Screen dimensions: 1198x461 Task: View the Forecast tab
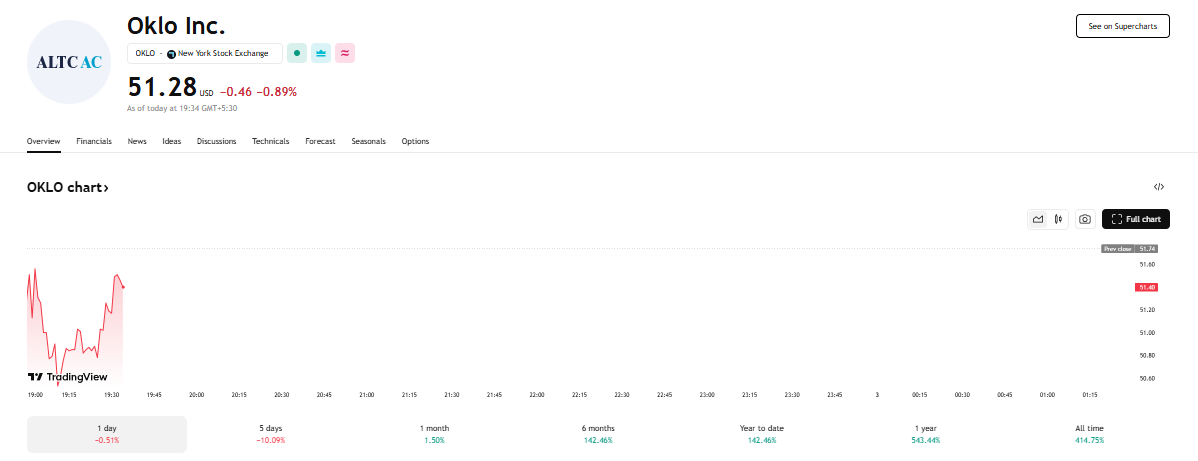point(320,141)
